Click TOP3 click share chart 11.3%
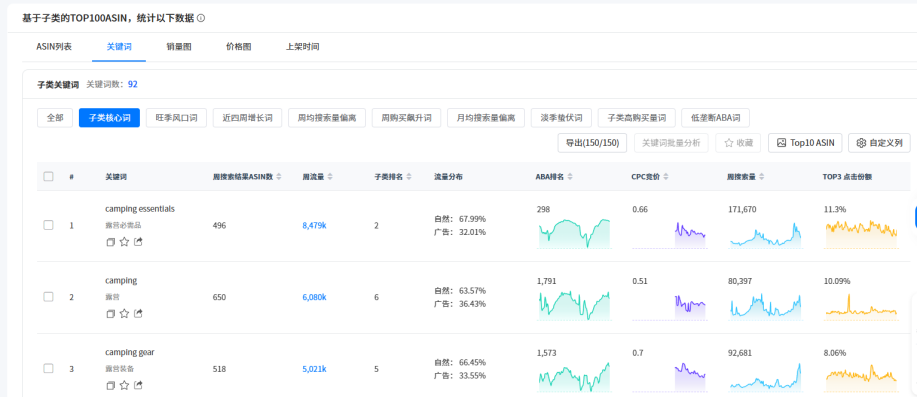 click(x=861, y=234)
